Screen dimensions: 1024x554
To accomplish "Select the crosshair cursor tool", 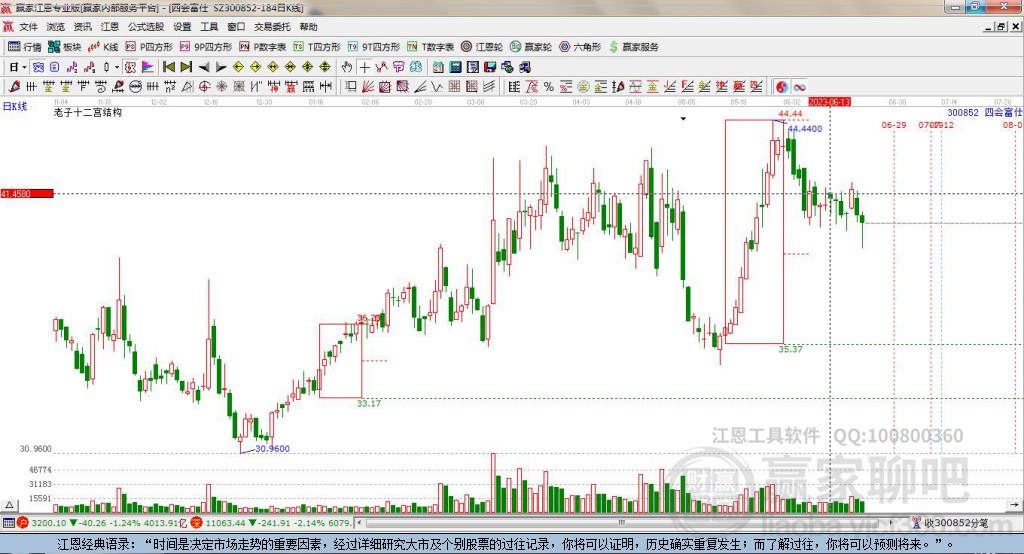I will (364, 67).
